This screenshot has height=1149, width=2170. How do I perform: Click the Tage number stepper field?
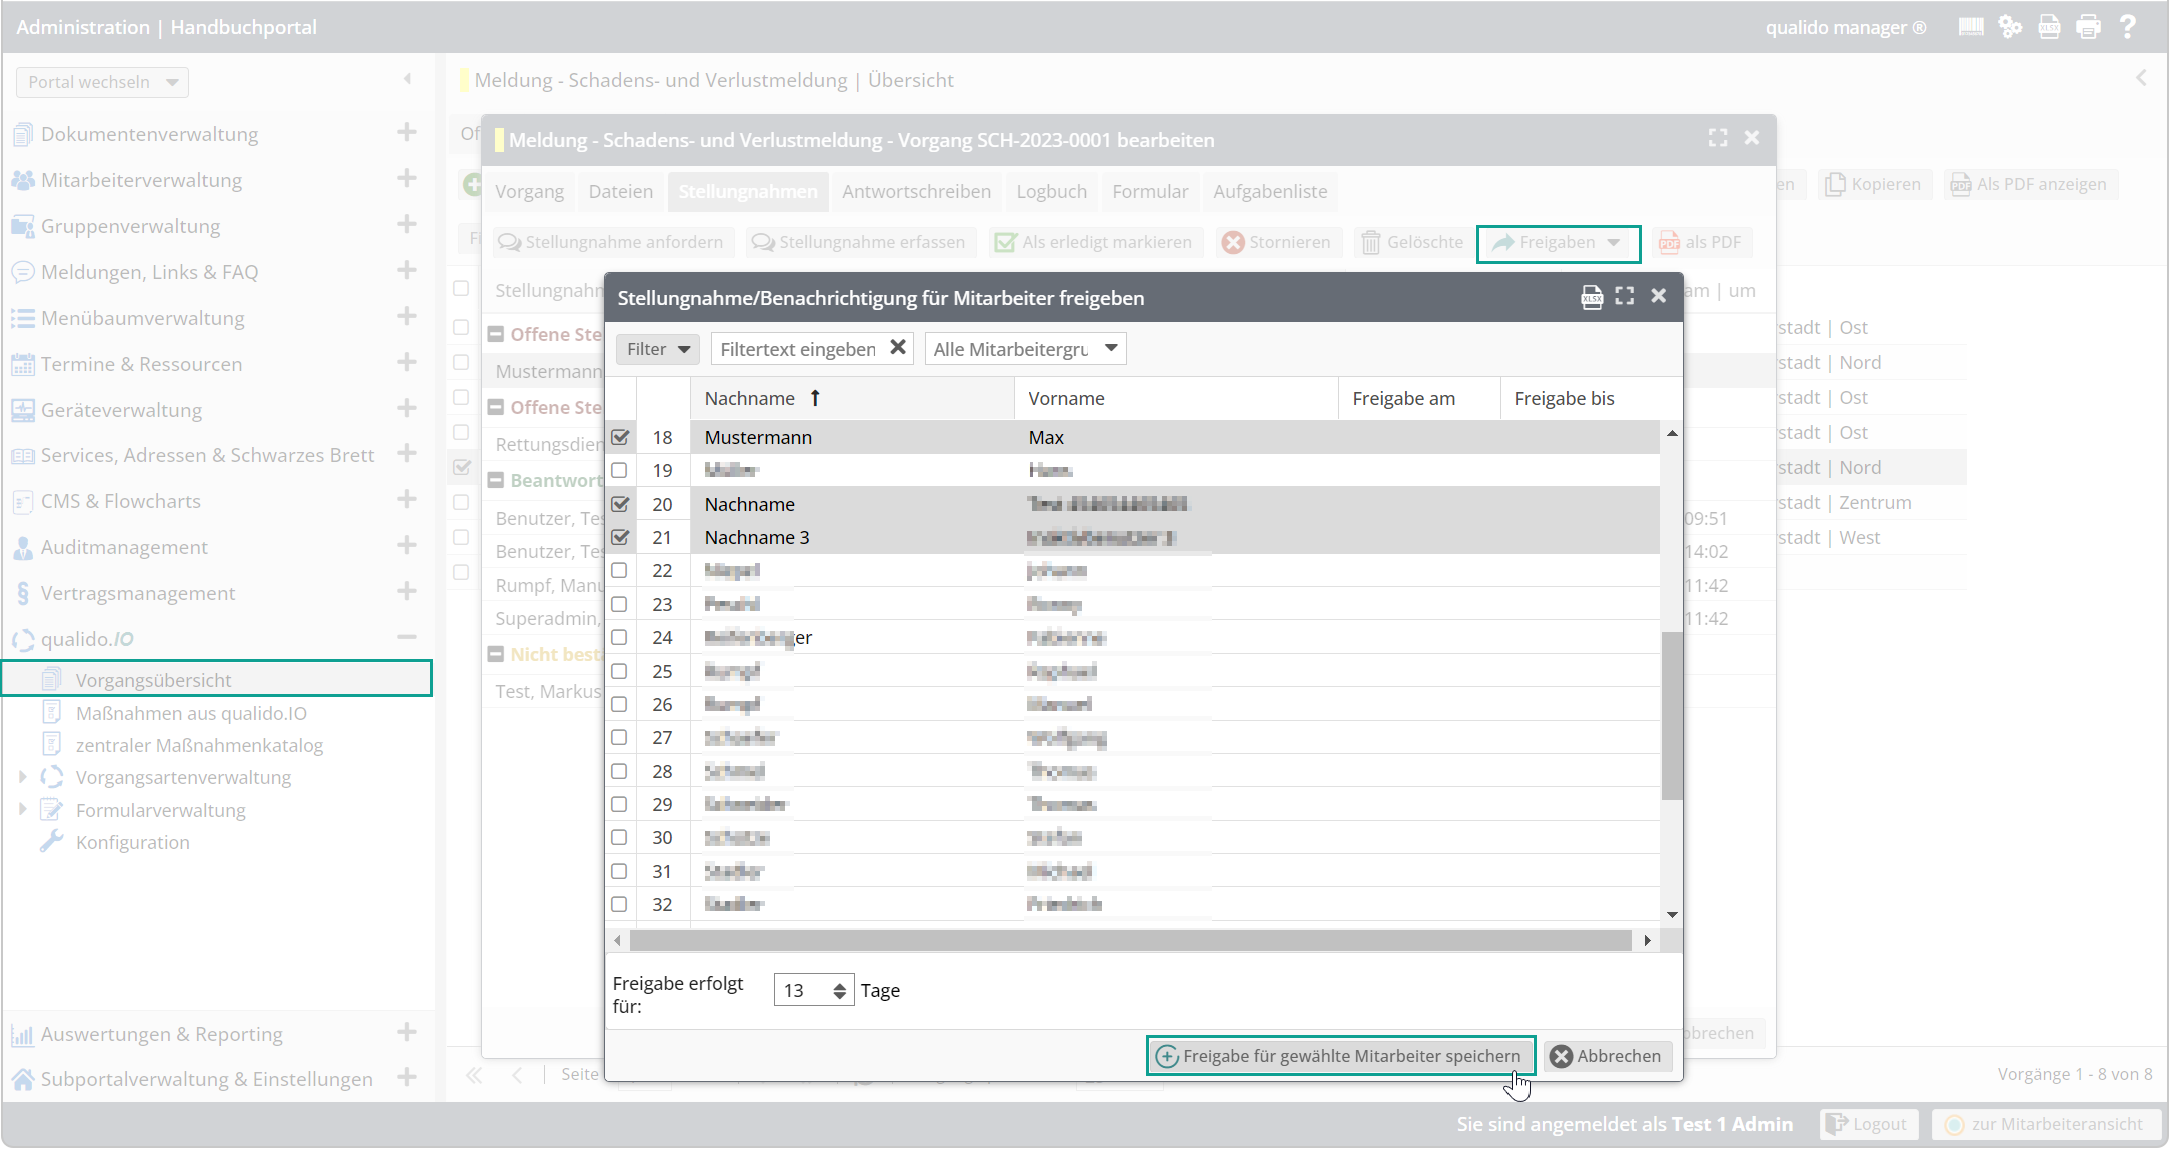tap(813, 990)
